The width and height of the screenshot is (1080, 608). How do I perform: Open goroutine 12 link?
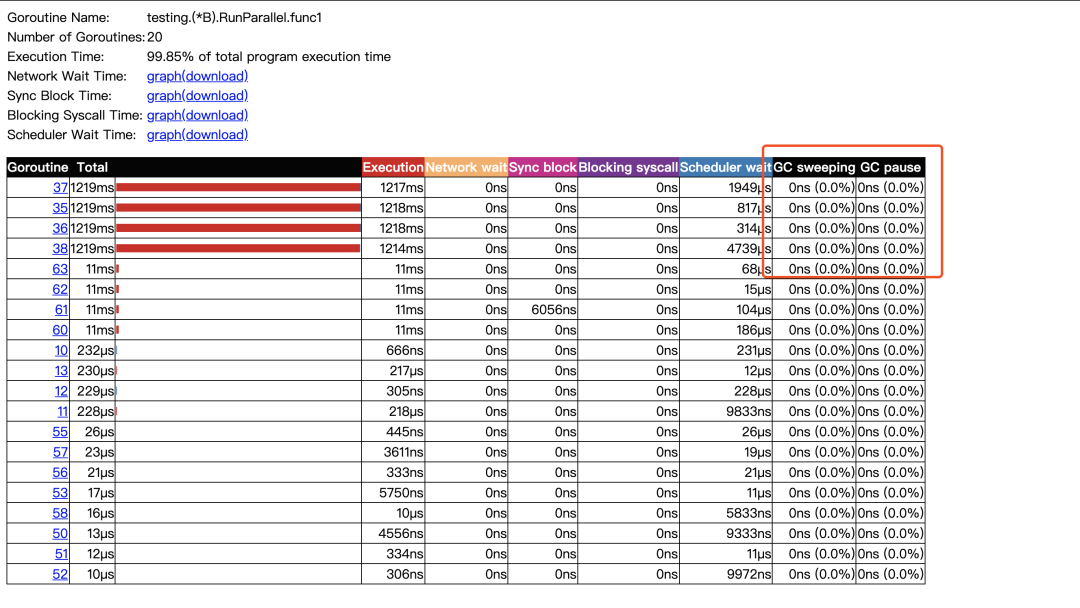point(61,391)
